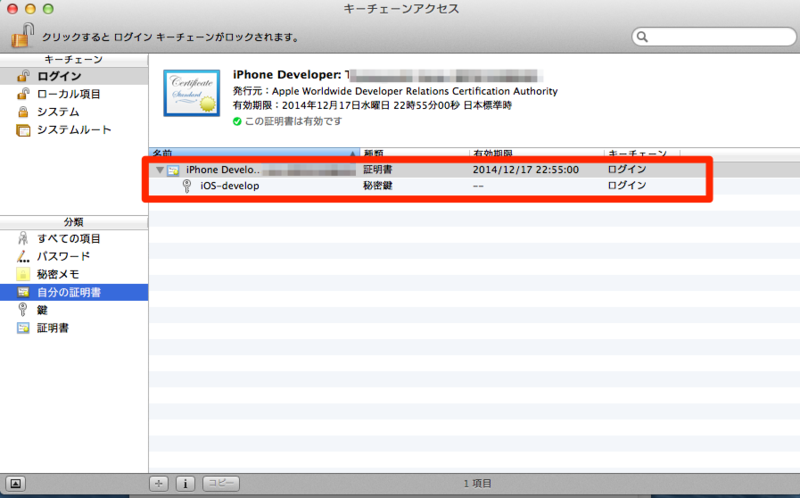
Task: Click certificate icon in iPhone Develo.. row
Action: coord(173,170)
